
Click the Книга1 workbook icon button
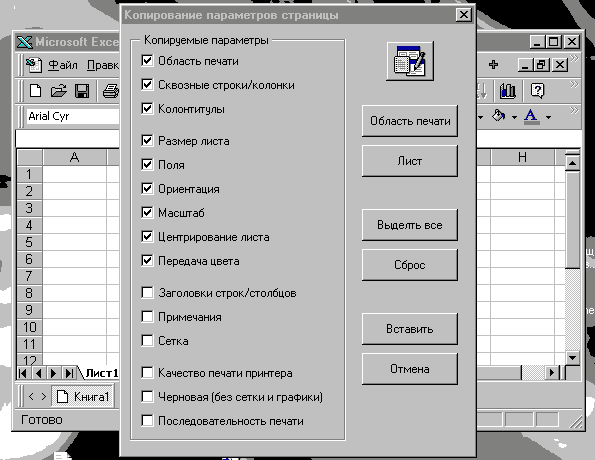coord(83,397)
